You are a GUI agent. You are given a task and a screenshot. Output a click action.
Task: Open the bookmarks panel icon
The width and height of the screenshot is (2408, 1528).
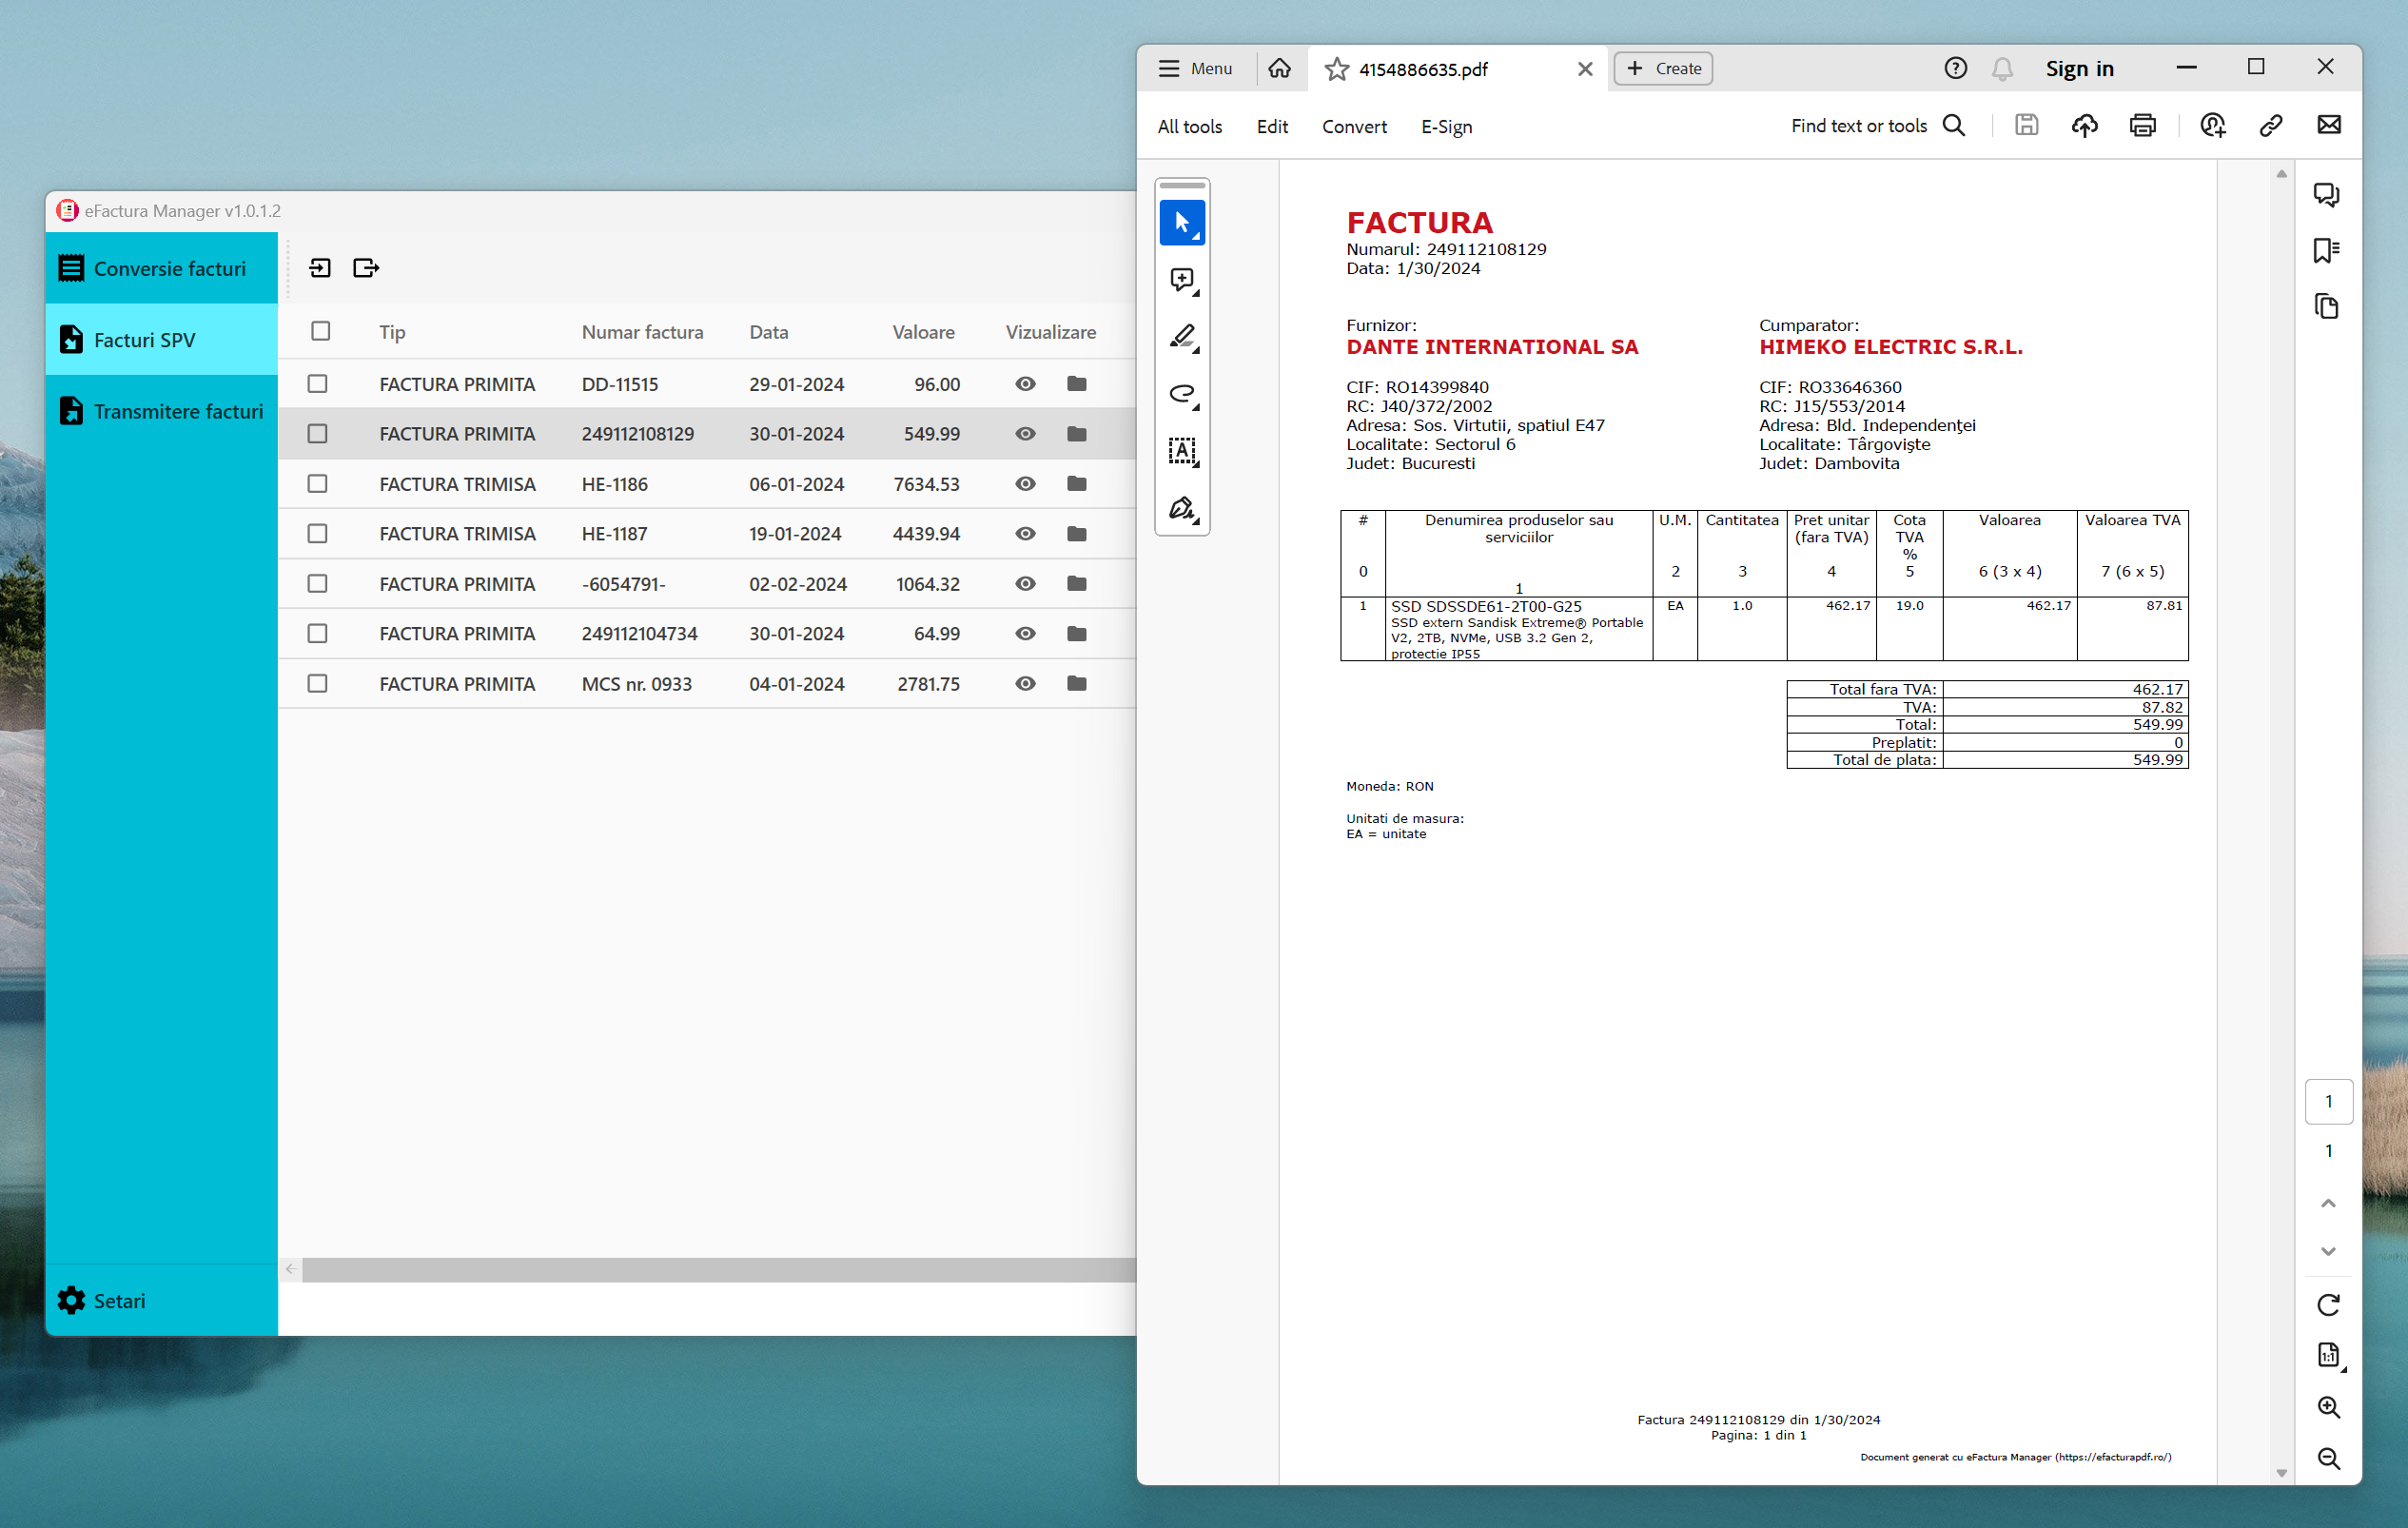pos(2326,250)
